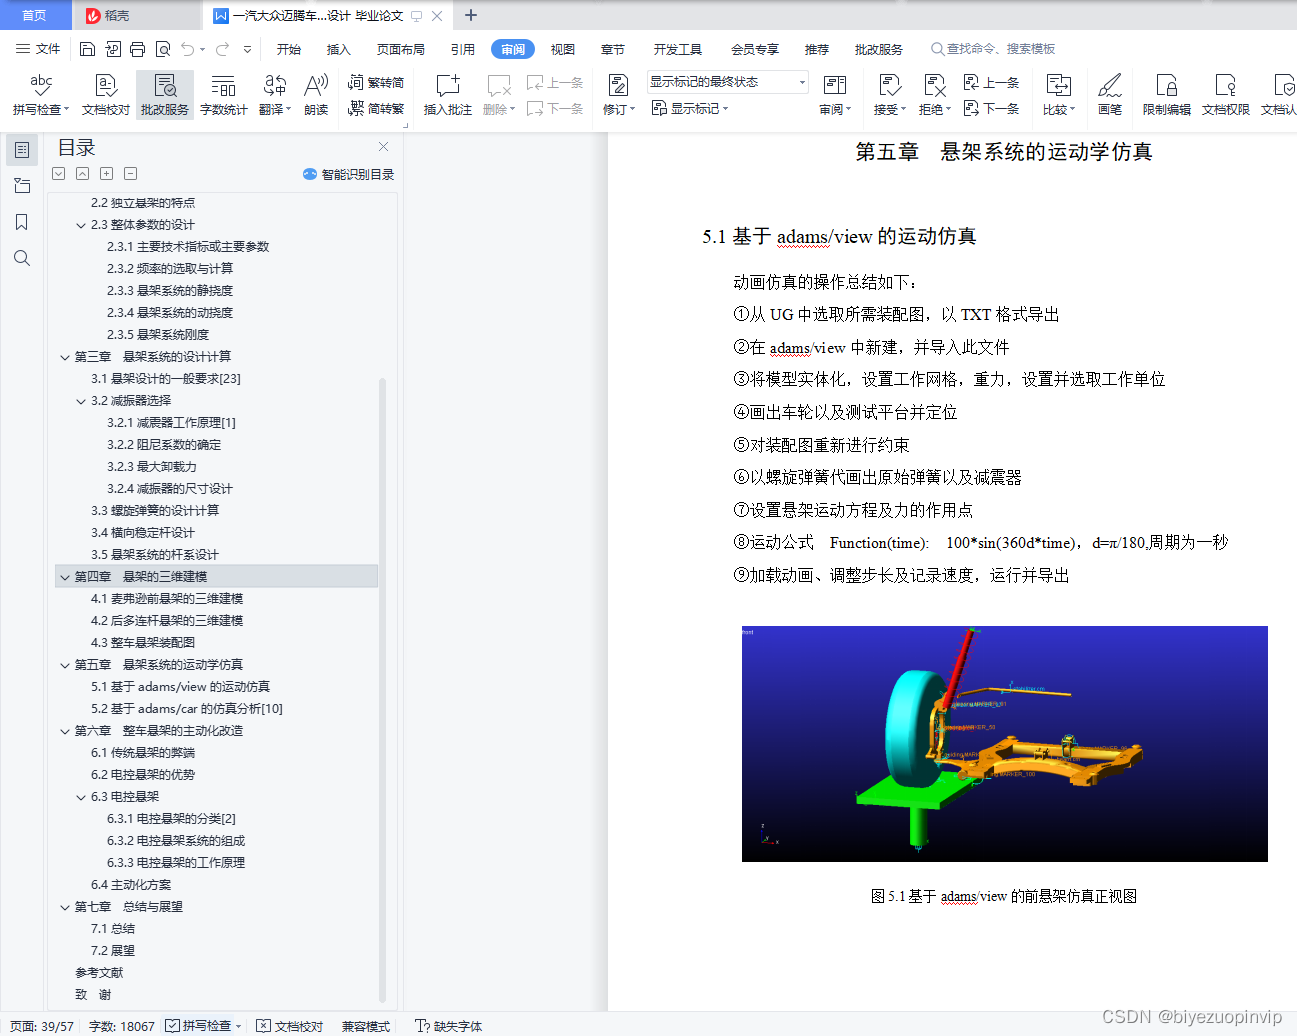Collapse 3.2 减振器选择 node
Screen dimensions: 1297x1036
81,401
